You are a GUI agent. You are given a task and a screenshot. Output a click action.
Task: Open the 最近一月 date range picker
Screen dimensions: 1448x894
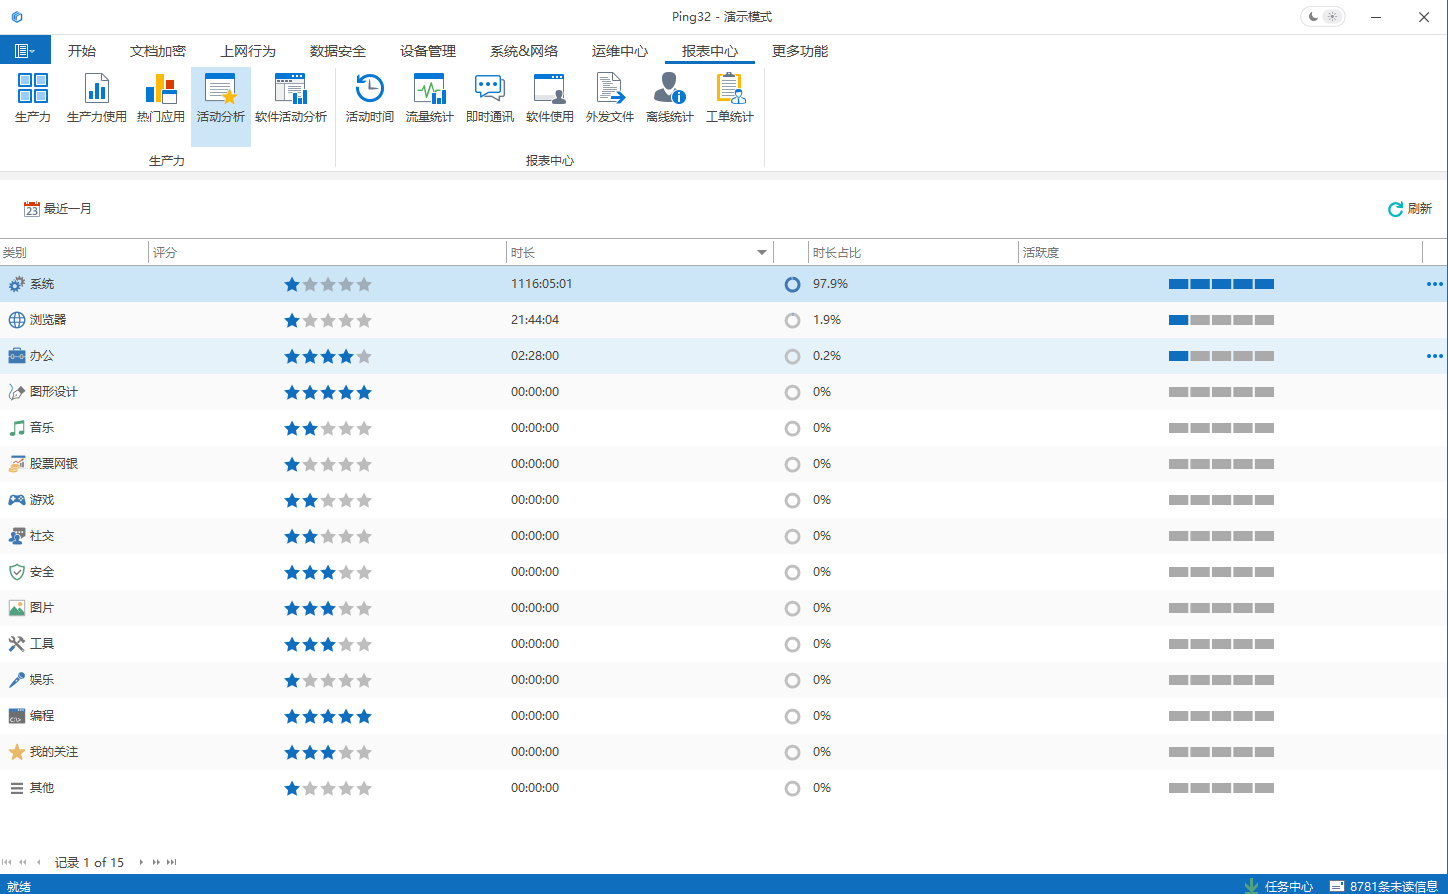[x=58, y=209]
